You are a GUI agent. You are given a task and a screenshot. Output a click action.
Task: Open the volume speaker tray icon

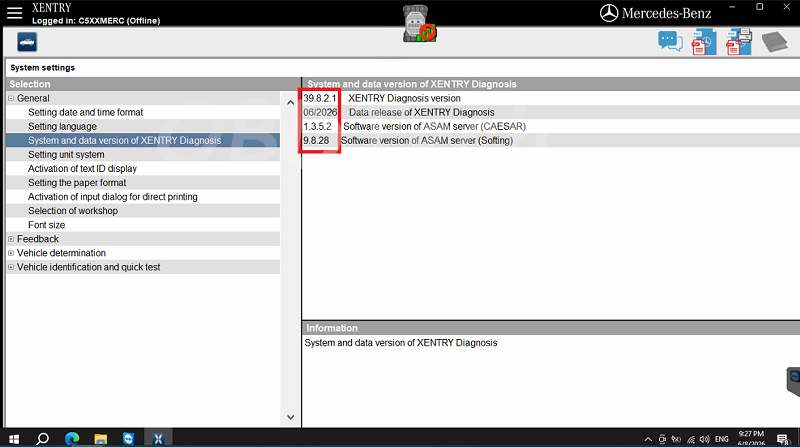coord(705,439)
